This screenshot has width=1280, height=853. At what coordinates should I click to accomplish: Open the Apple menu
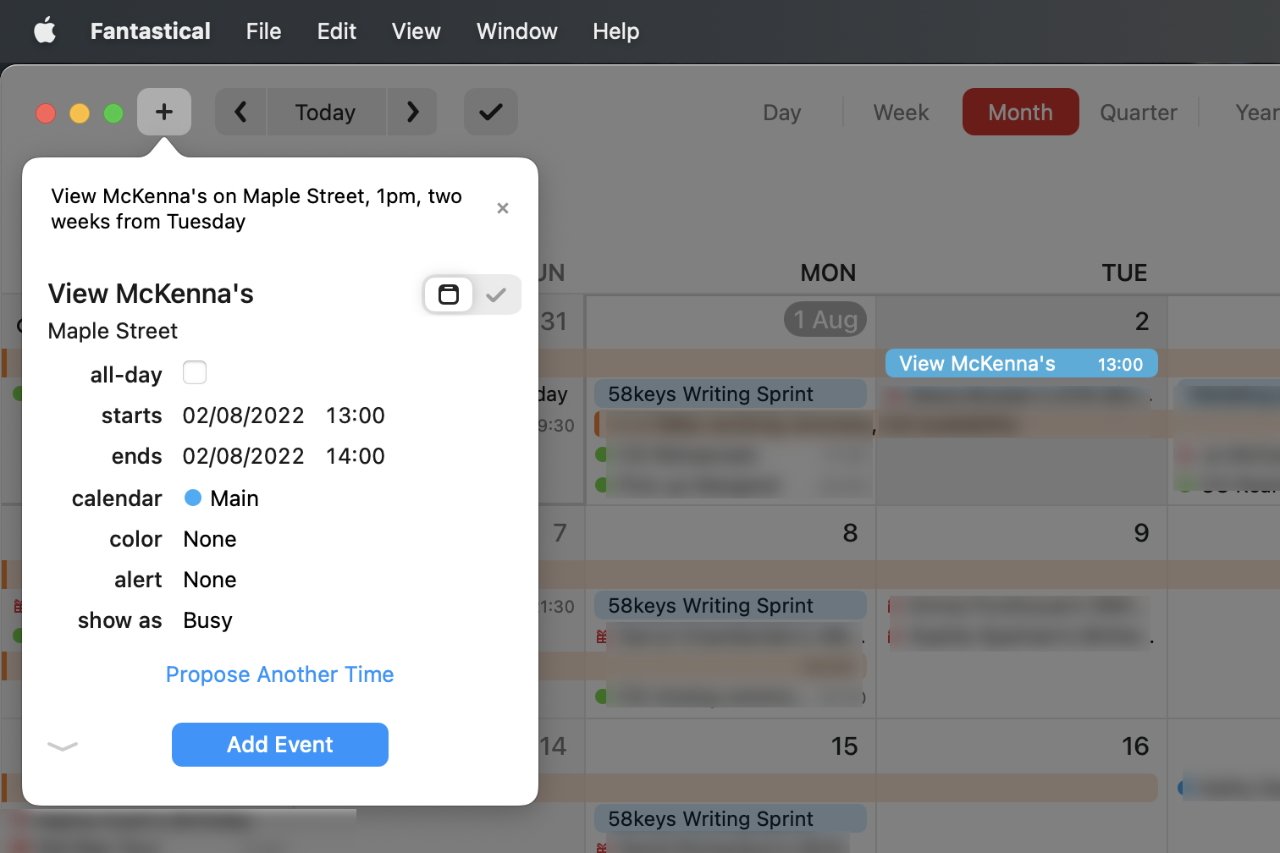point(45,31)
